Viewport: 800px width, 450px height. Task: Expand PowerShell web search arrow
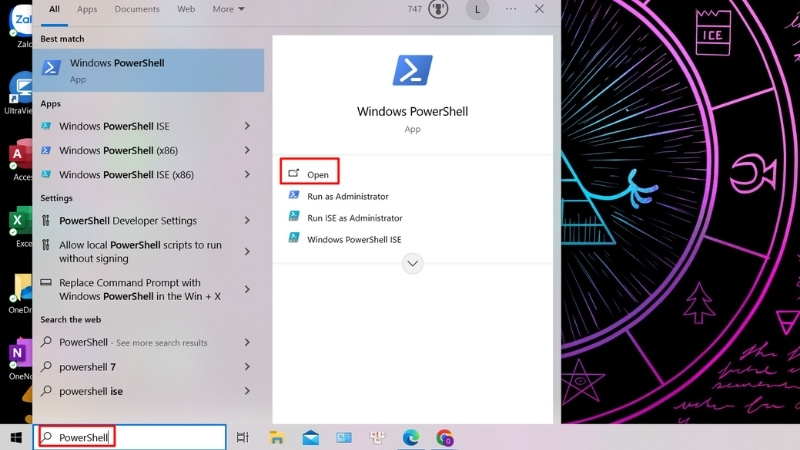point(247,342)
